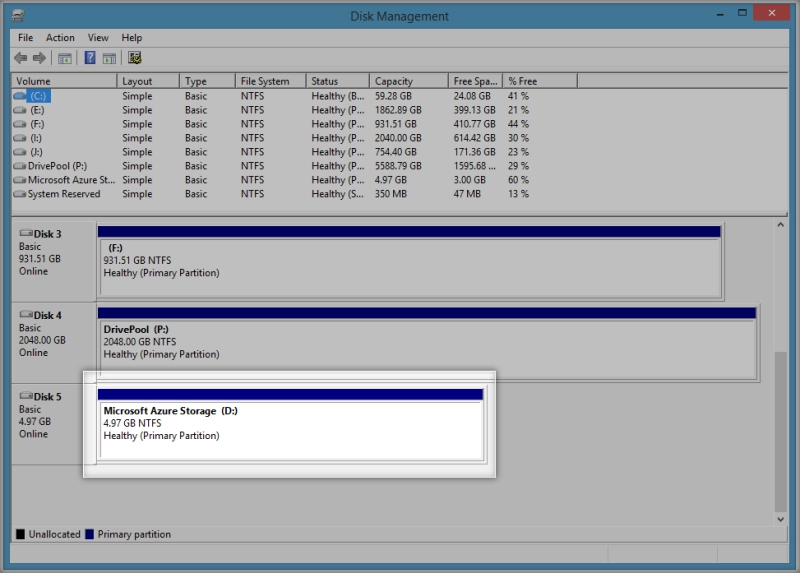Image resolution: width=800 pixels, height=573 pixels.
Task: Sort by the File System column header
Action: coord(271,81)
